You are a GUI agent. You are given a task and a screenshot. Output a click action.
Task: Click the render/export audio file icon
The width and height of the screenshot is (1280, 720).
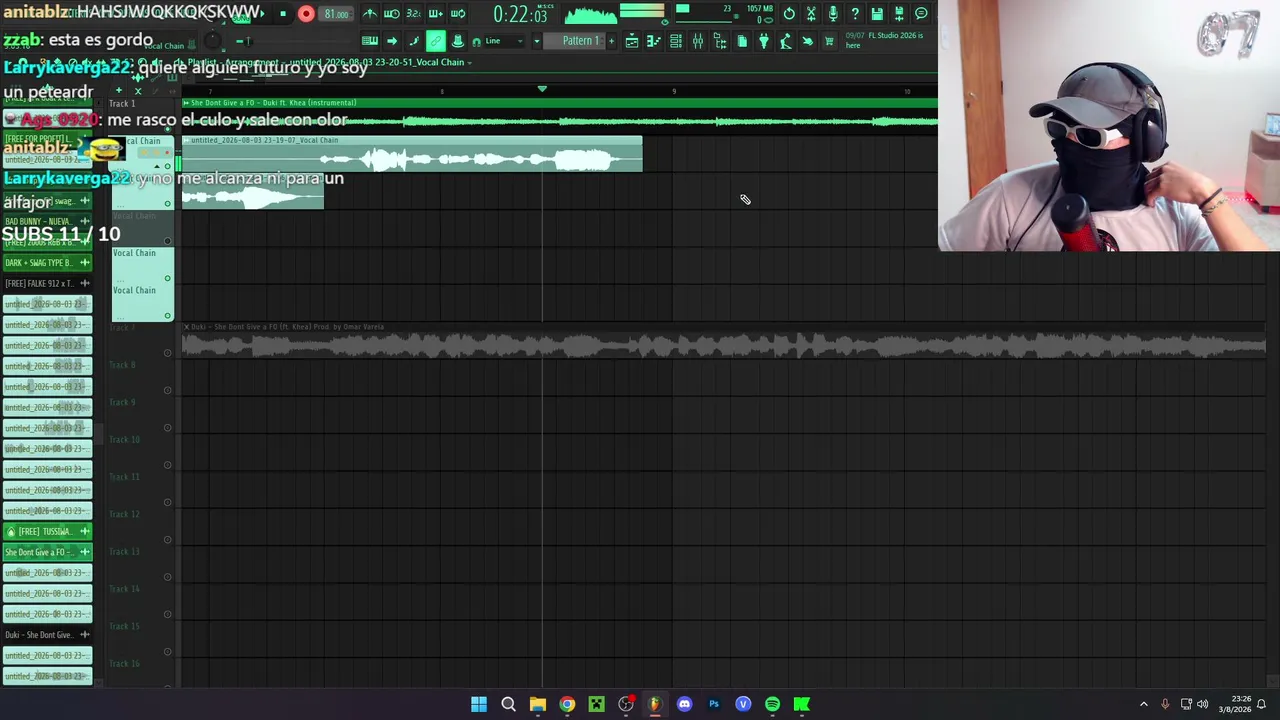coord(899,14)
